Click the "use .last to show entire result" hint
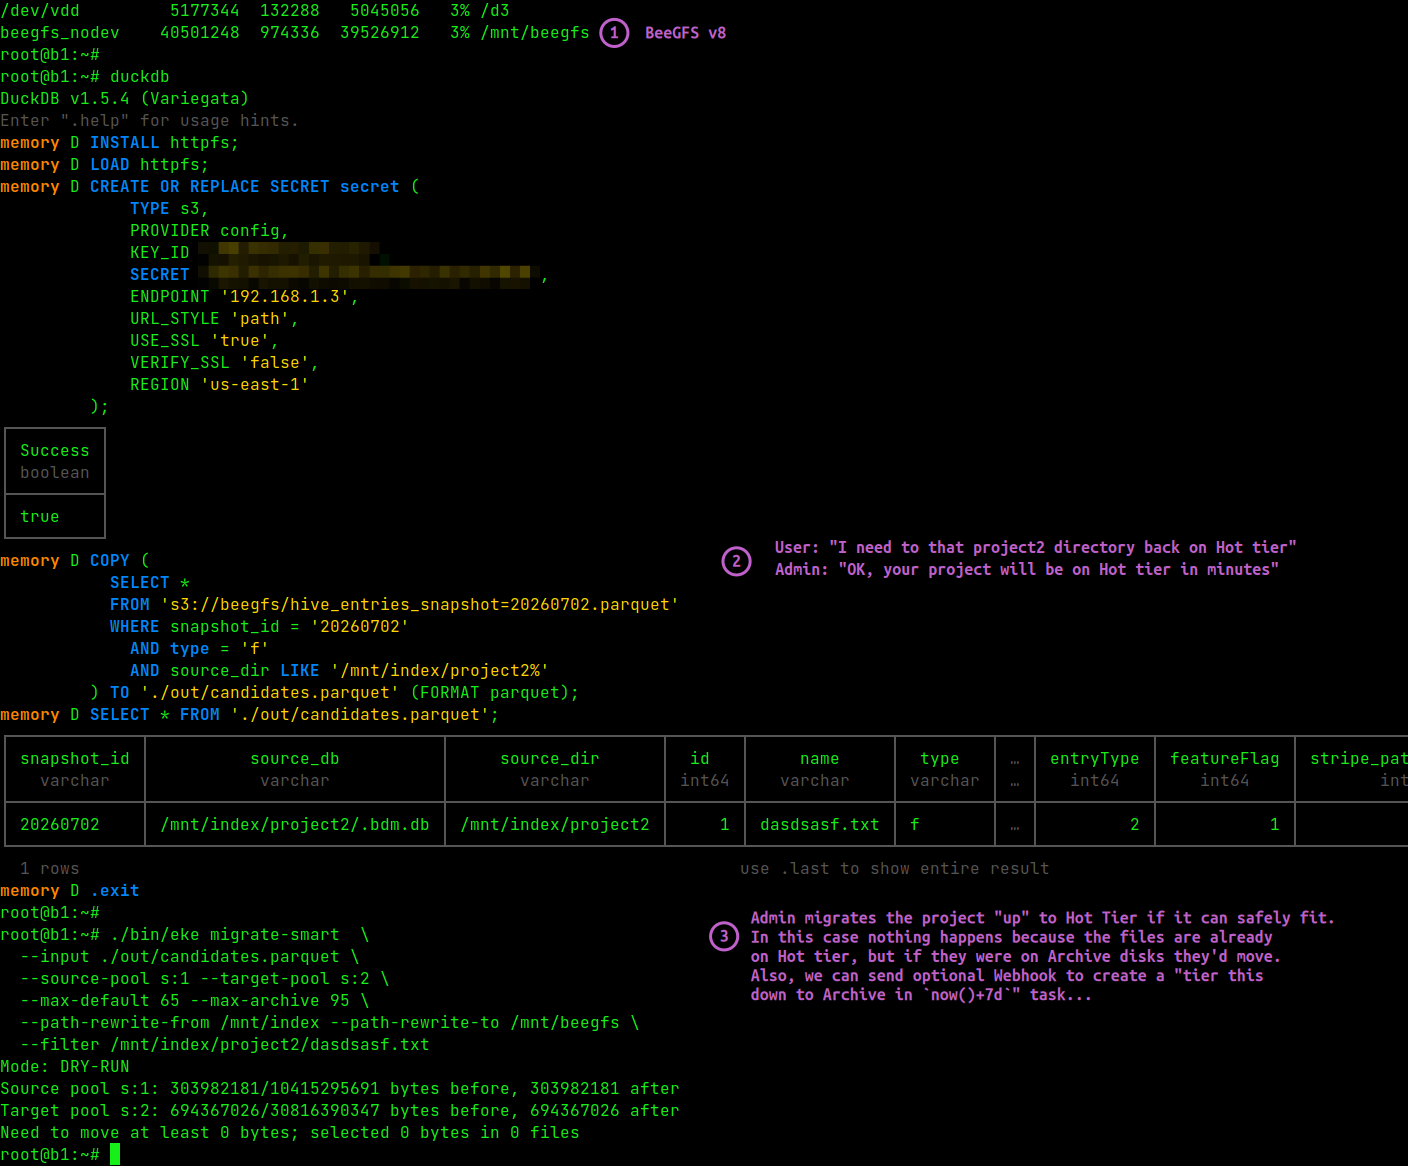Screen dimensions: 1408x1166 click(895, 869)
